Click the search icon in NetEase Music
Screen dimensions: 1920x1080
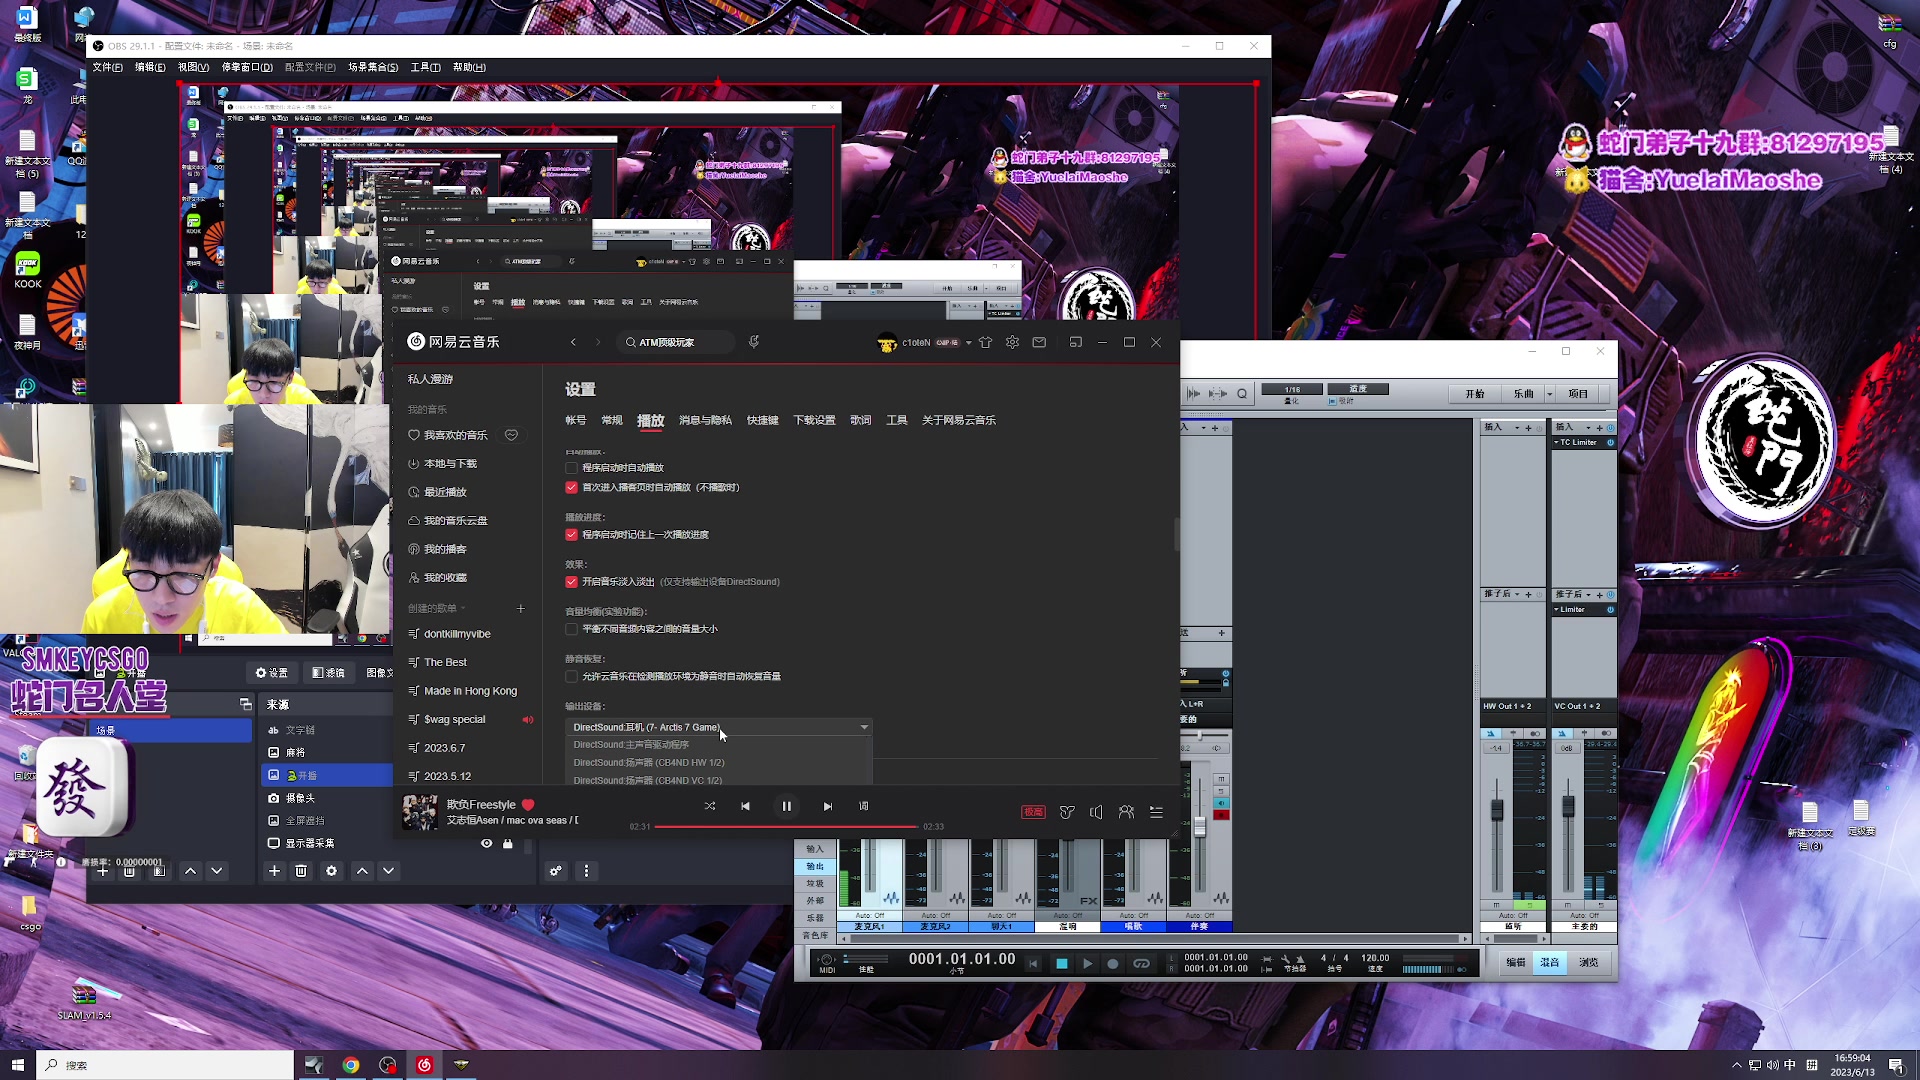pos(629,342)
